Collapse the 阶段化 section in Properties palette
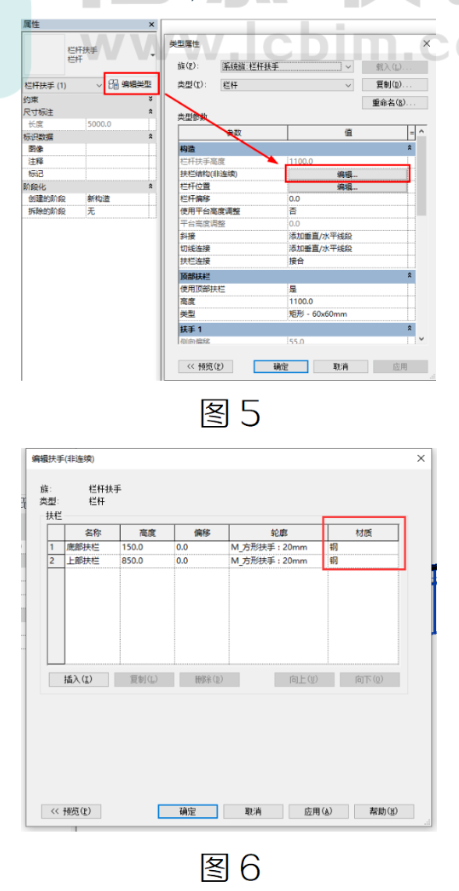The image size is (459, 891). click(150, 186)
